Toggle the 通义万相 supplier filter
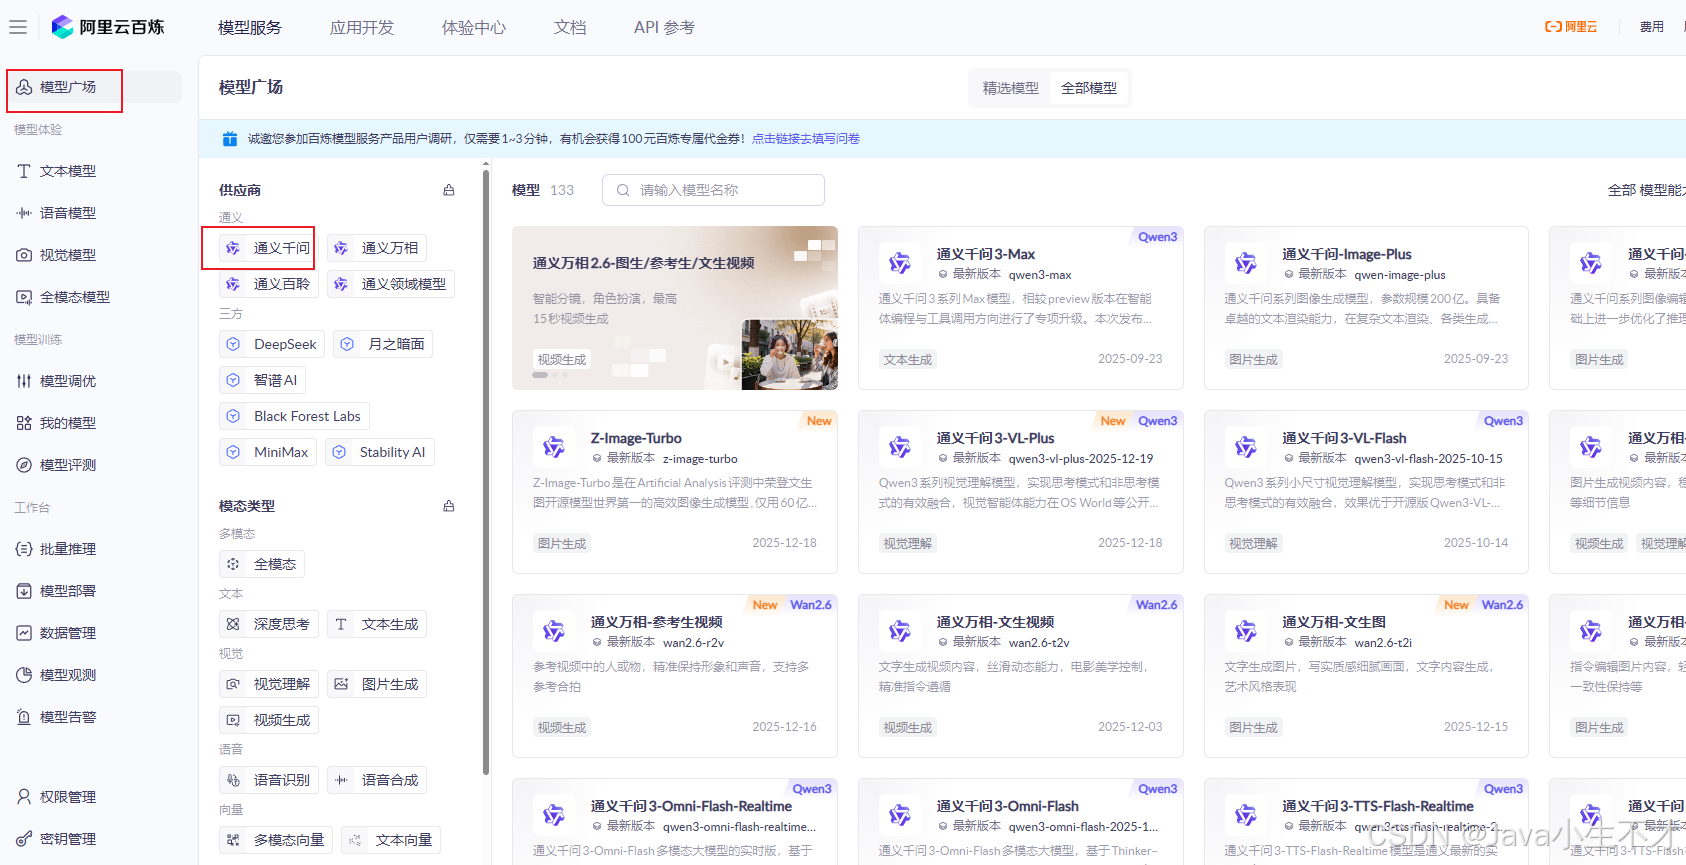Screen dimensions: 1686x865 point(377,248)
